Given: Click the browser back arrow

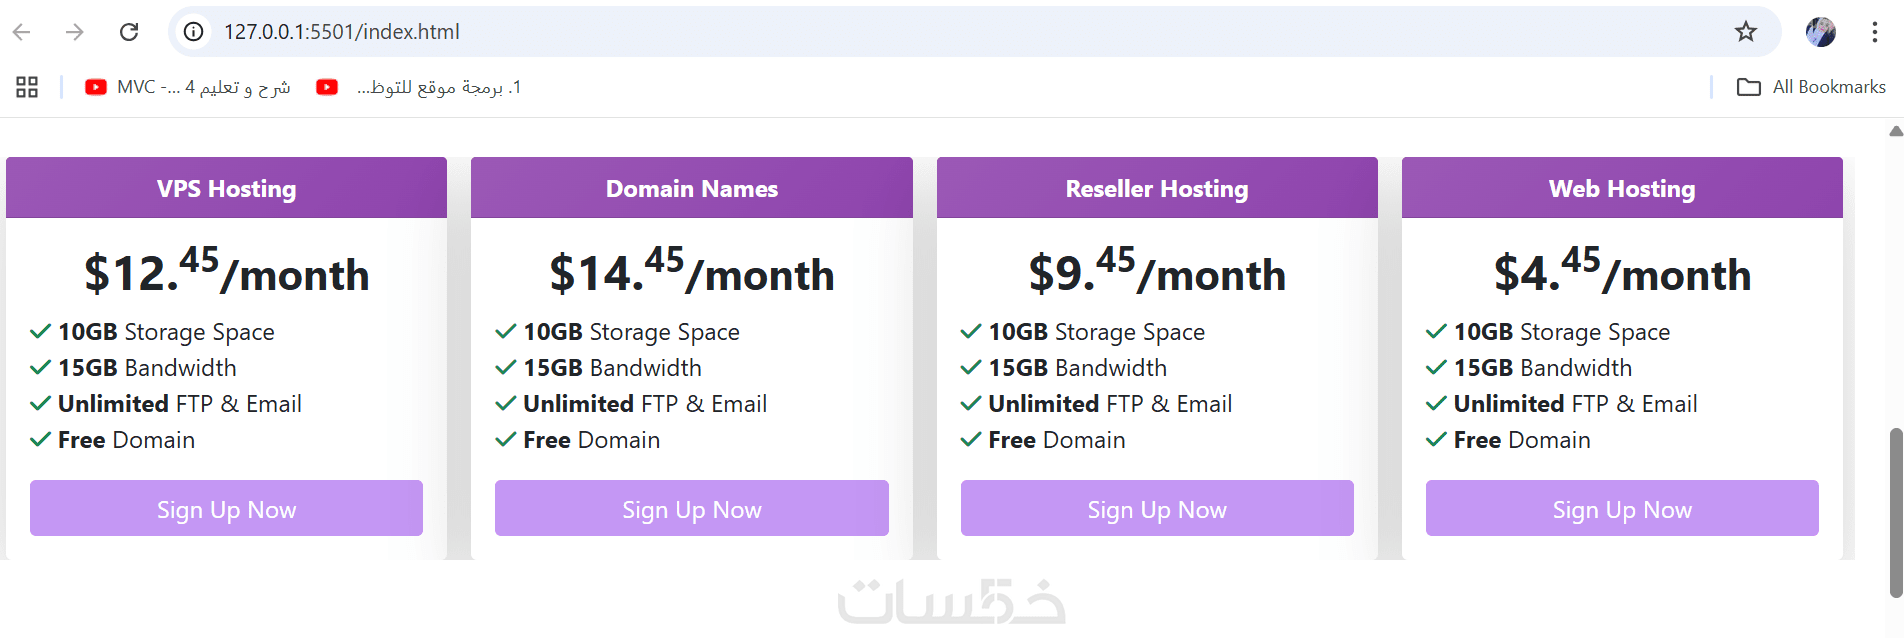Looking at the screenshot, I should point(22,32).
